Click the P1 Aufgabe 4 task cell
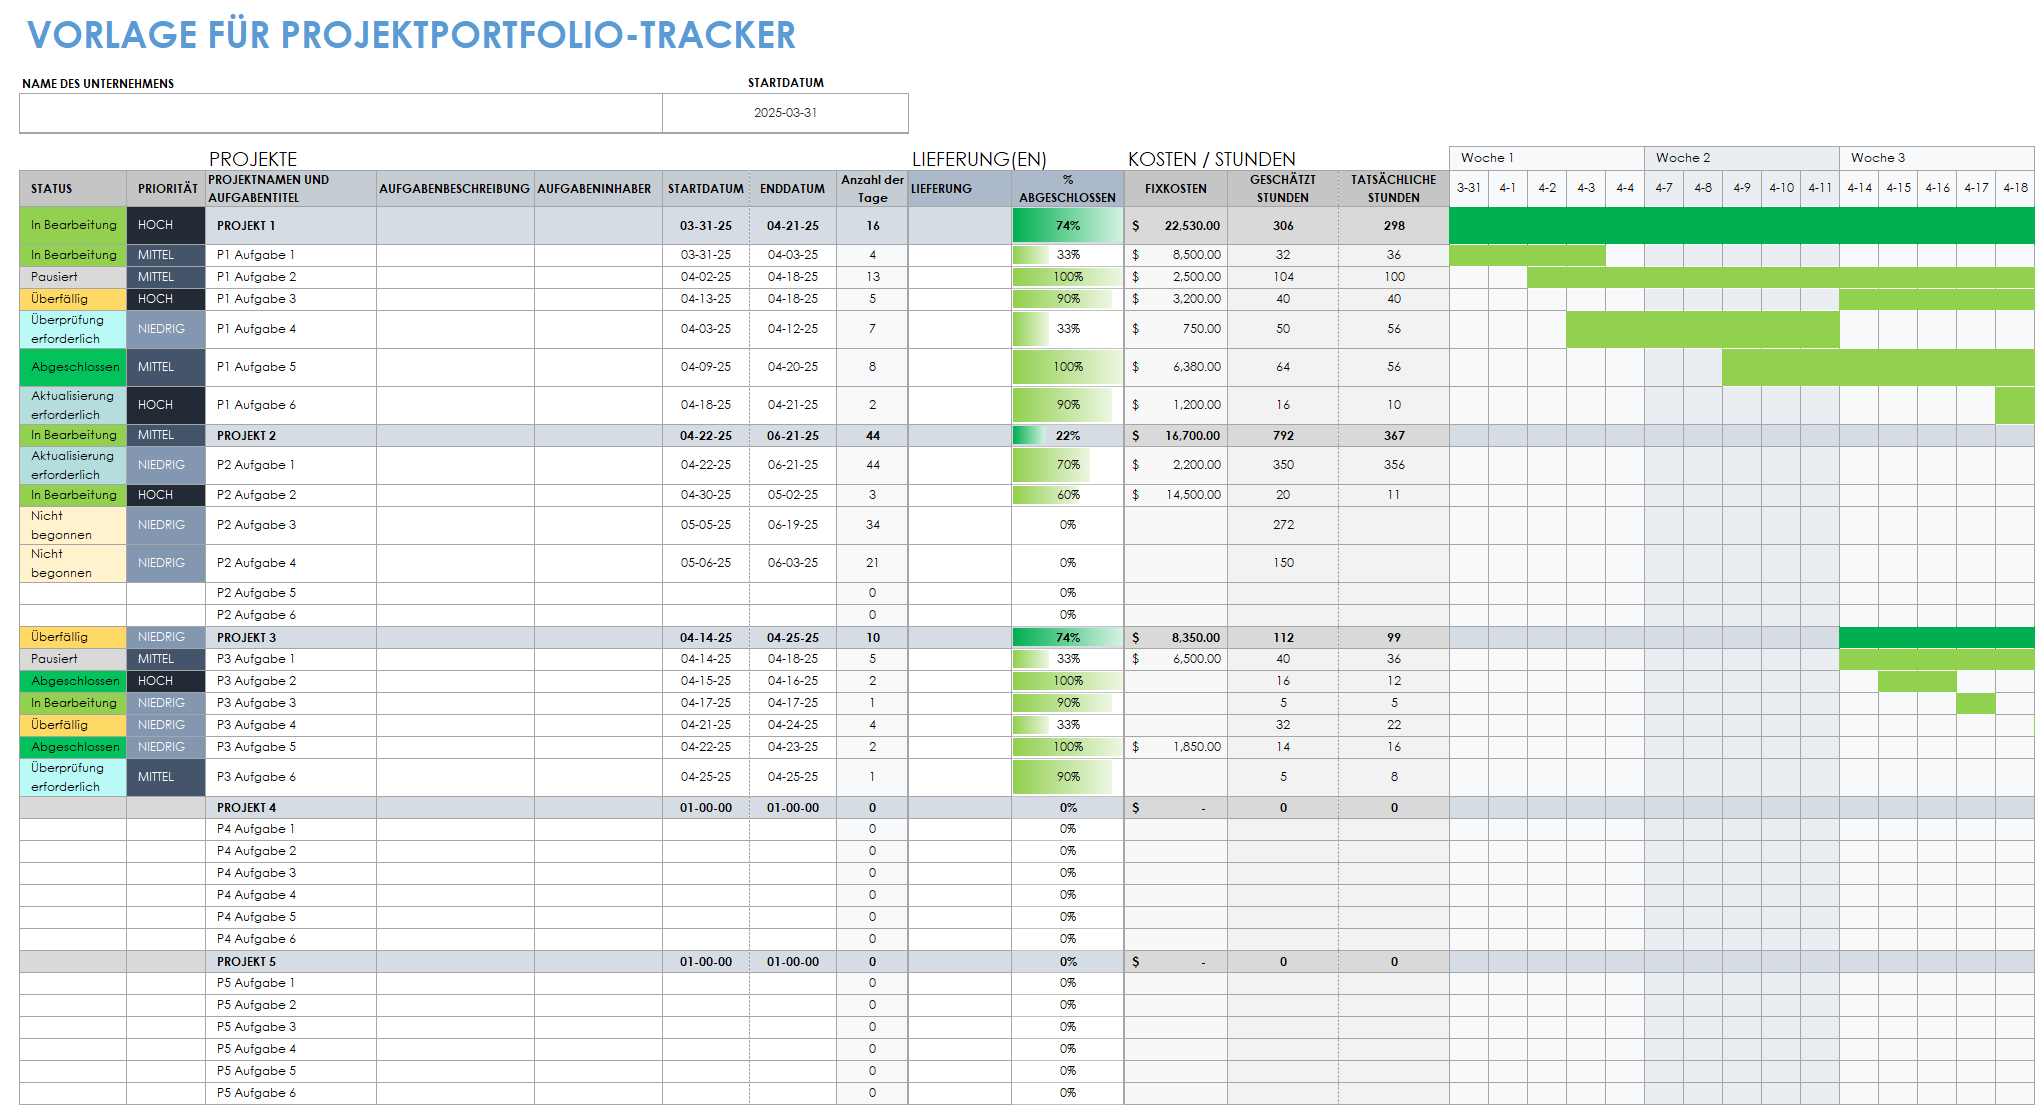This screenshot has height=1118, width=2035. click(291, 330)
